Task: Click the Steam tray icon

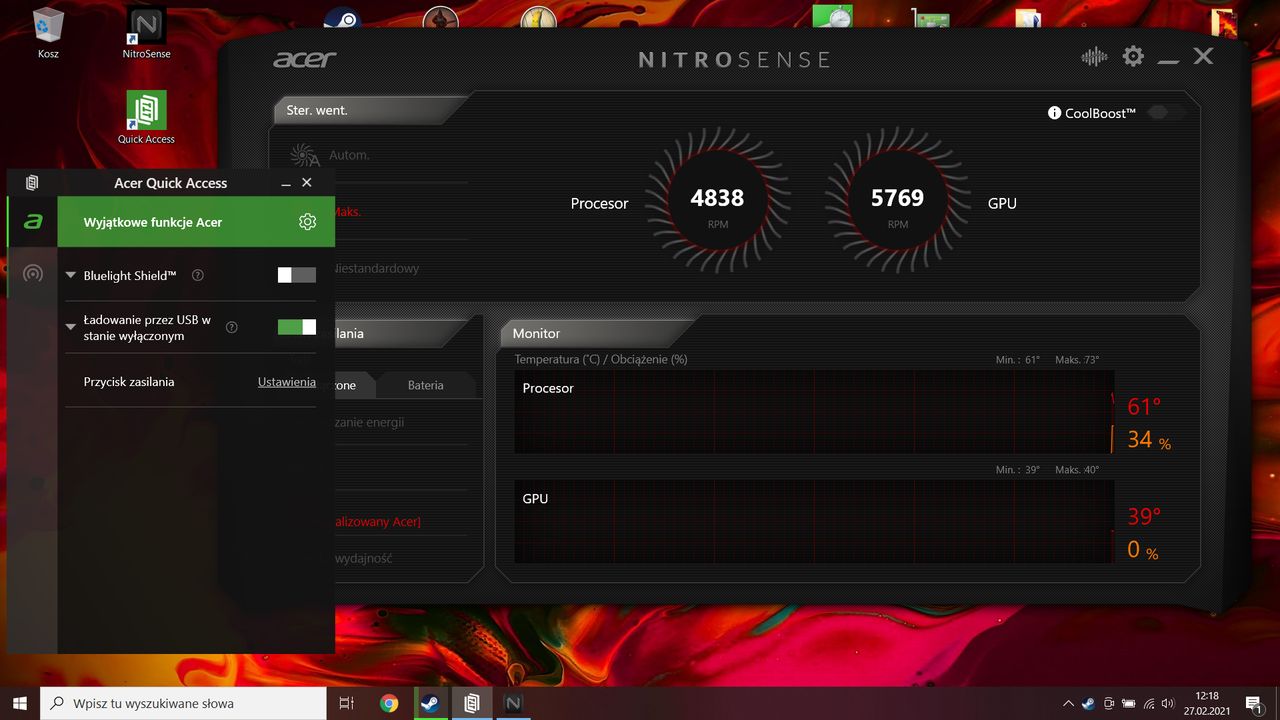Action: pos(1088,703)
